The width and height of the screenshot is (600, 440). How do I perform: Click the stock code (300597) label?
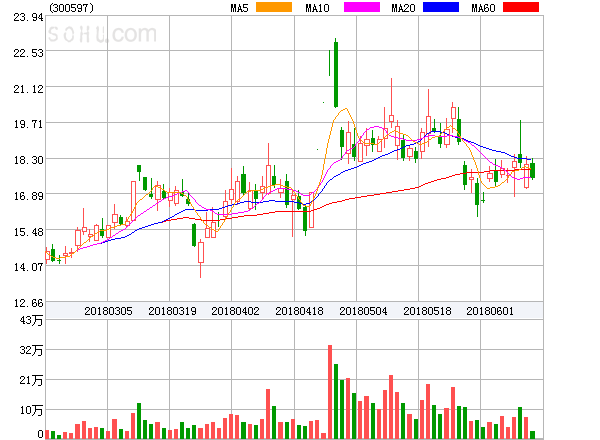(72, 8)
